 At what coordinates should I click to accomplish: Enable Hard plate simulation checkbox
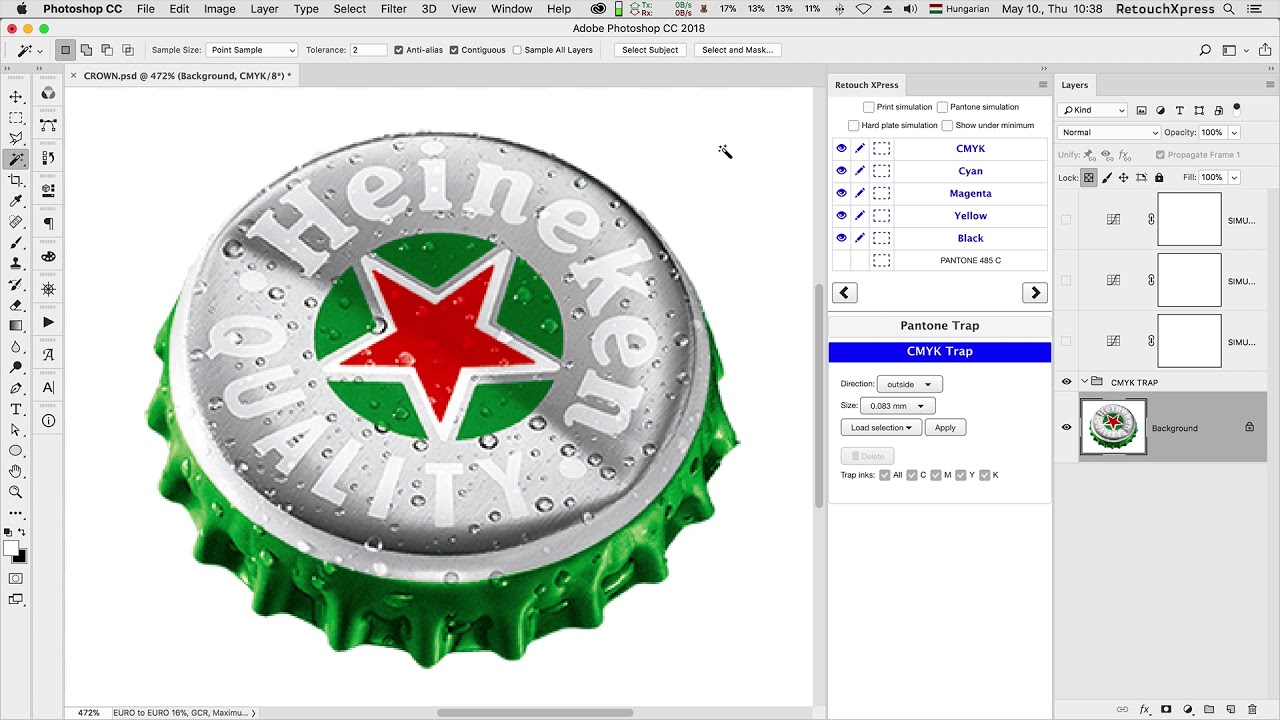[853, 126]
